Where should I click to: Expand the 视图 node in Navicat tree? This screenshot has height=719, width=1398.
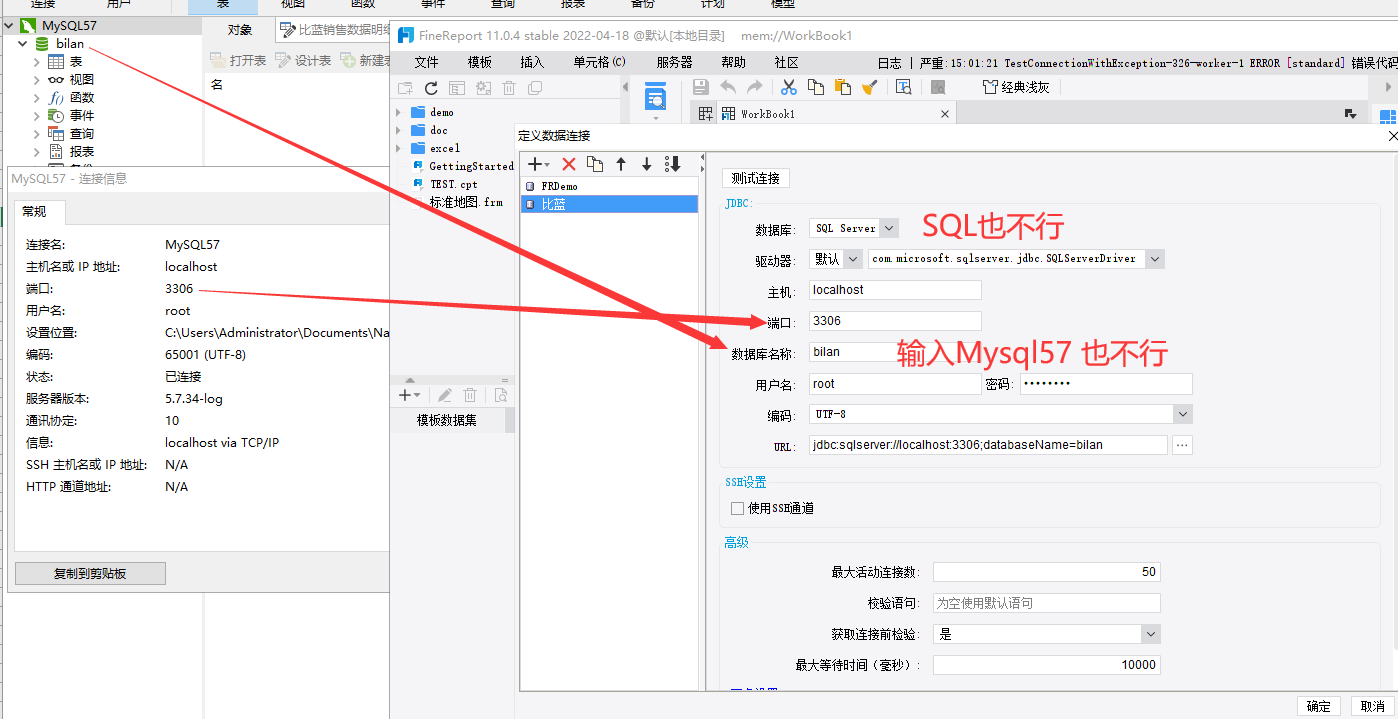(x=37, y=80)
